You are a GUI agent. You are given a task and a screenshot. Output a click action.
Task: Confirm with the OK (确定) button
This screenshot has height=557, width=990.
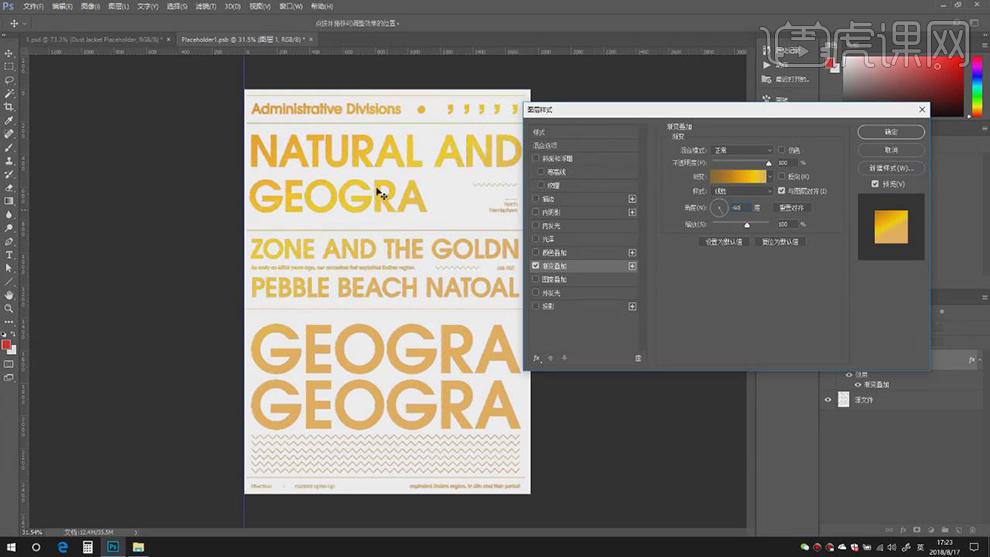coord(891,132)
